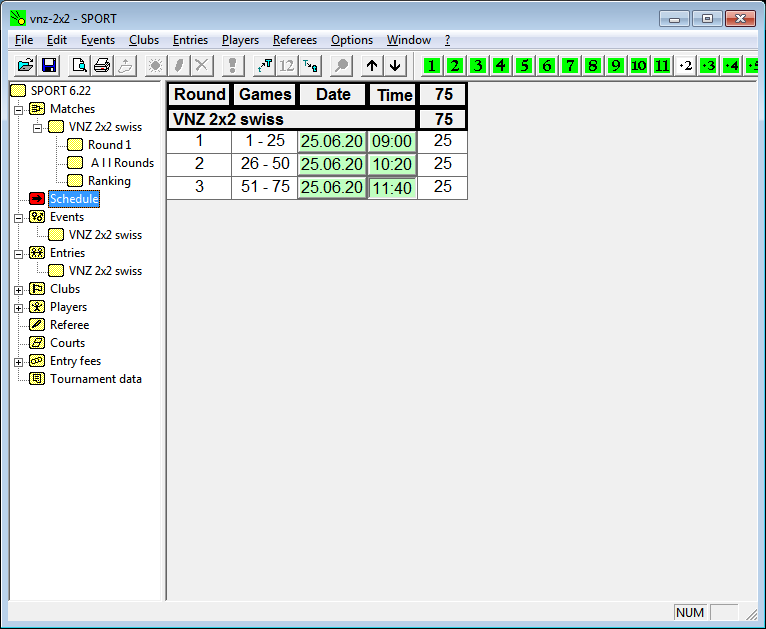766x629 pixels.
Task: Open the Ranking item under Matches
Action: click(109, 181)
